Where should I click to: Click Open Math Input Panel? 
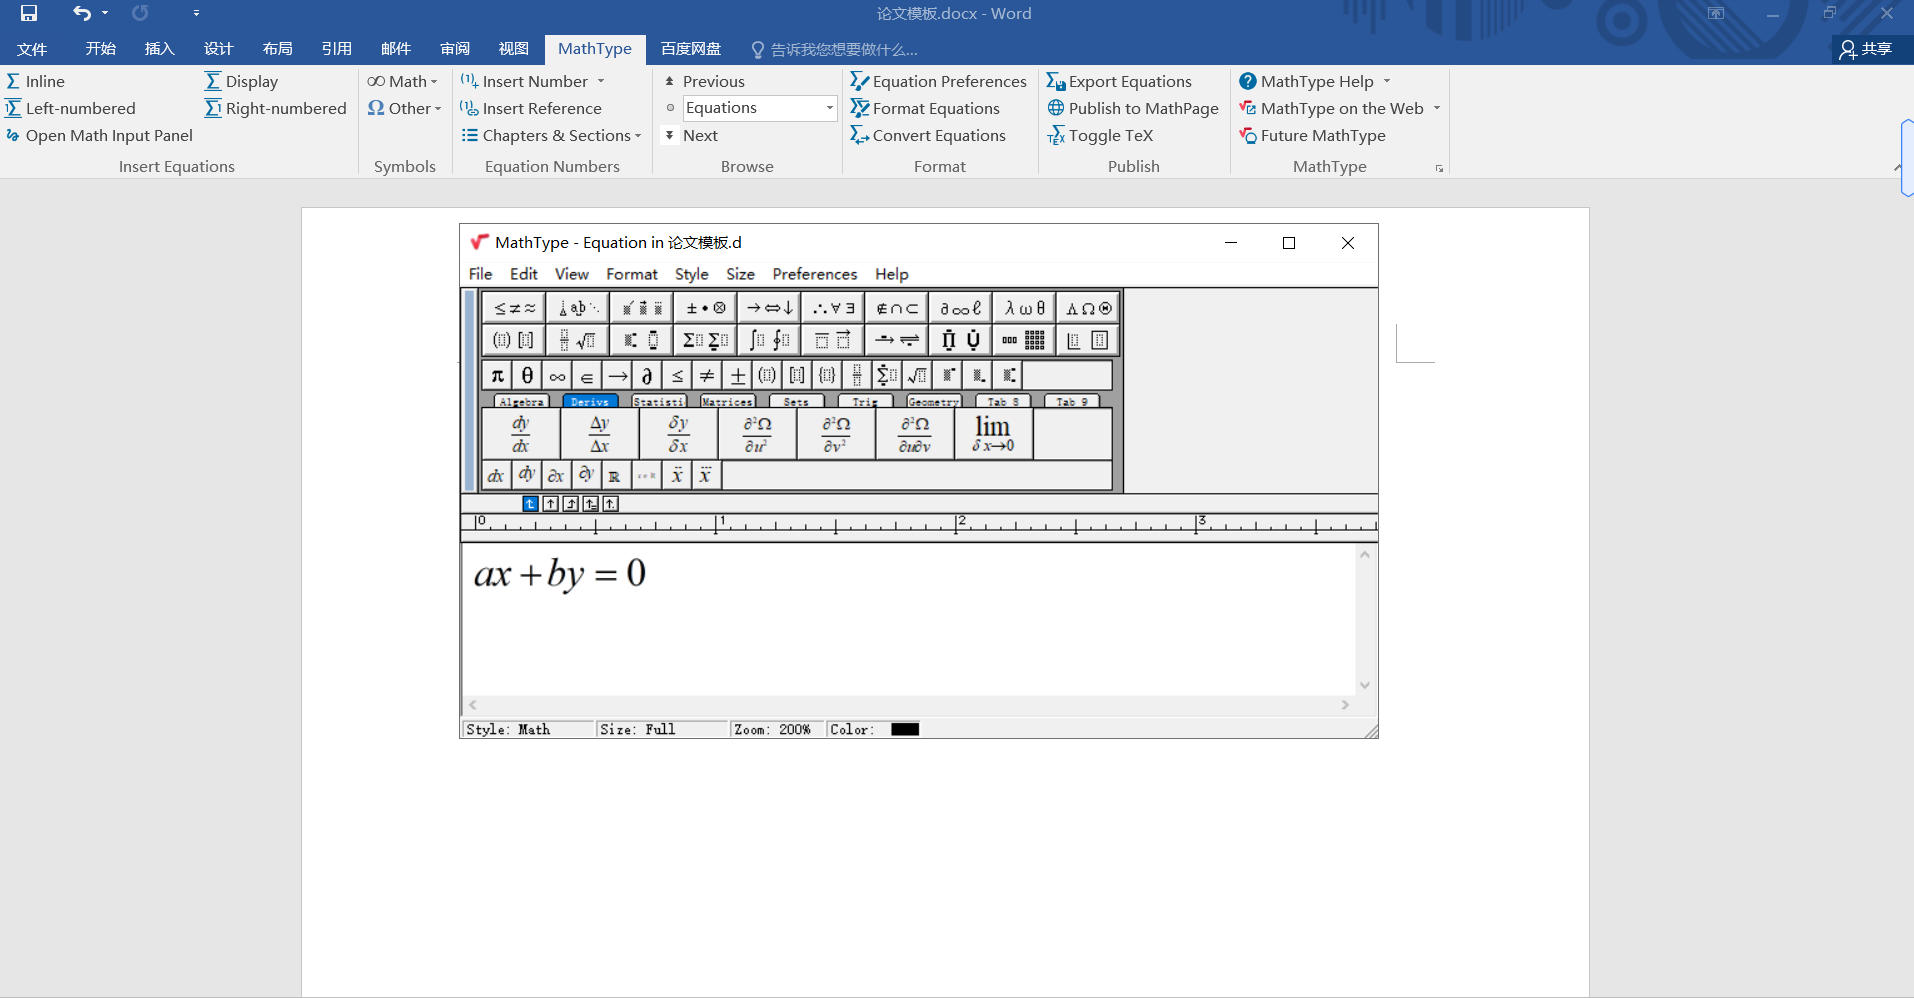99,135
